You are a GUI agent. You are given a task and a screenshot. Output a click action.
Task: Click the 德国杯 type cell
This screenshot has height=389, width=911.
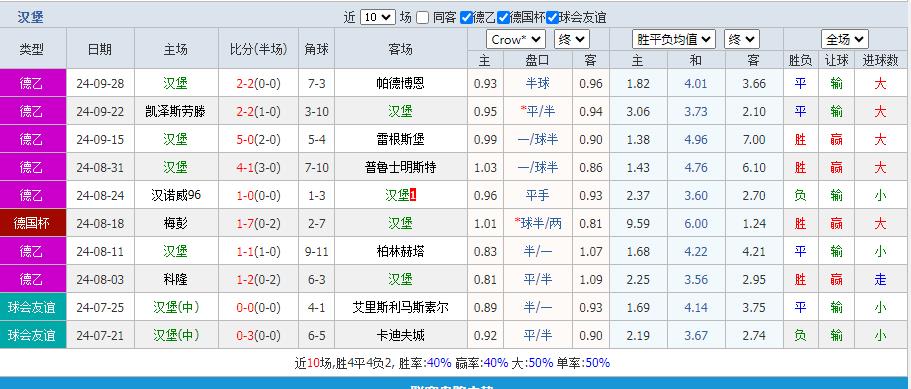[x=33, y=223]
